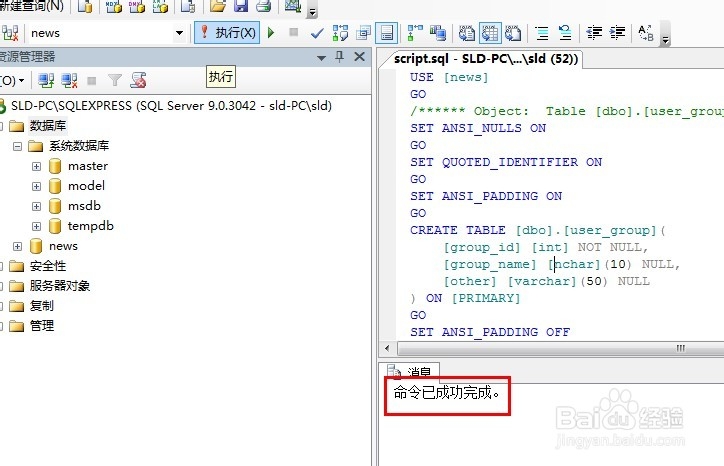The height and width of the screenshot is (466, 724).
Task: Click the Save floppy disk icon
Action: pyautogui.click(x=241, y=6)
